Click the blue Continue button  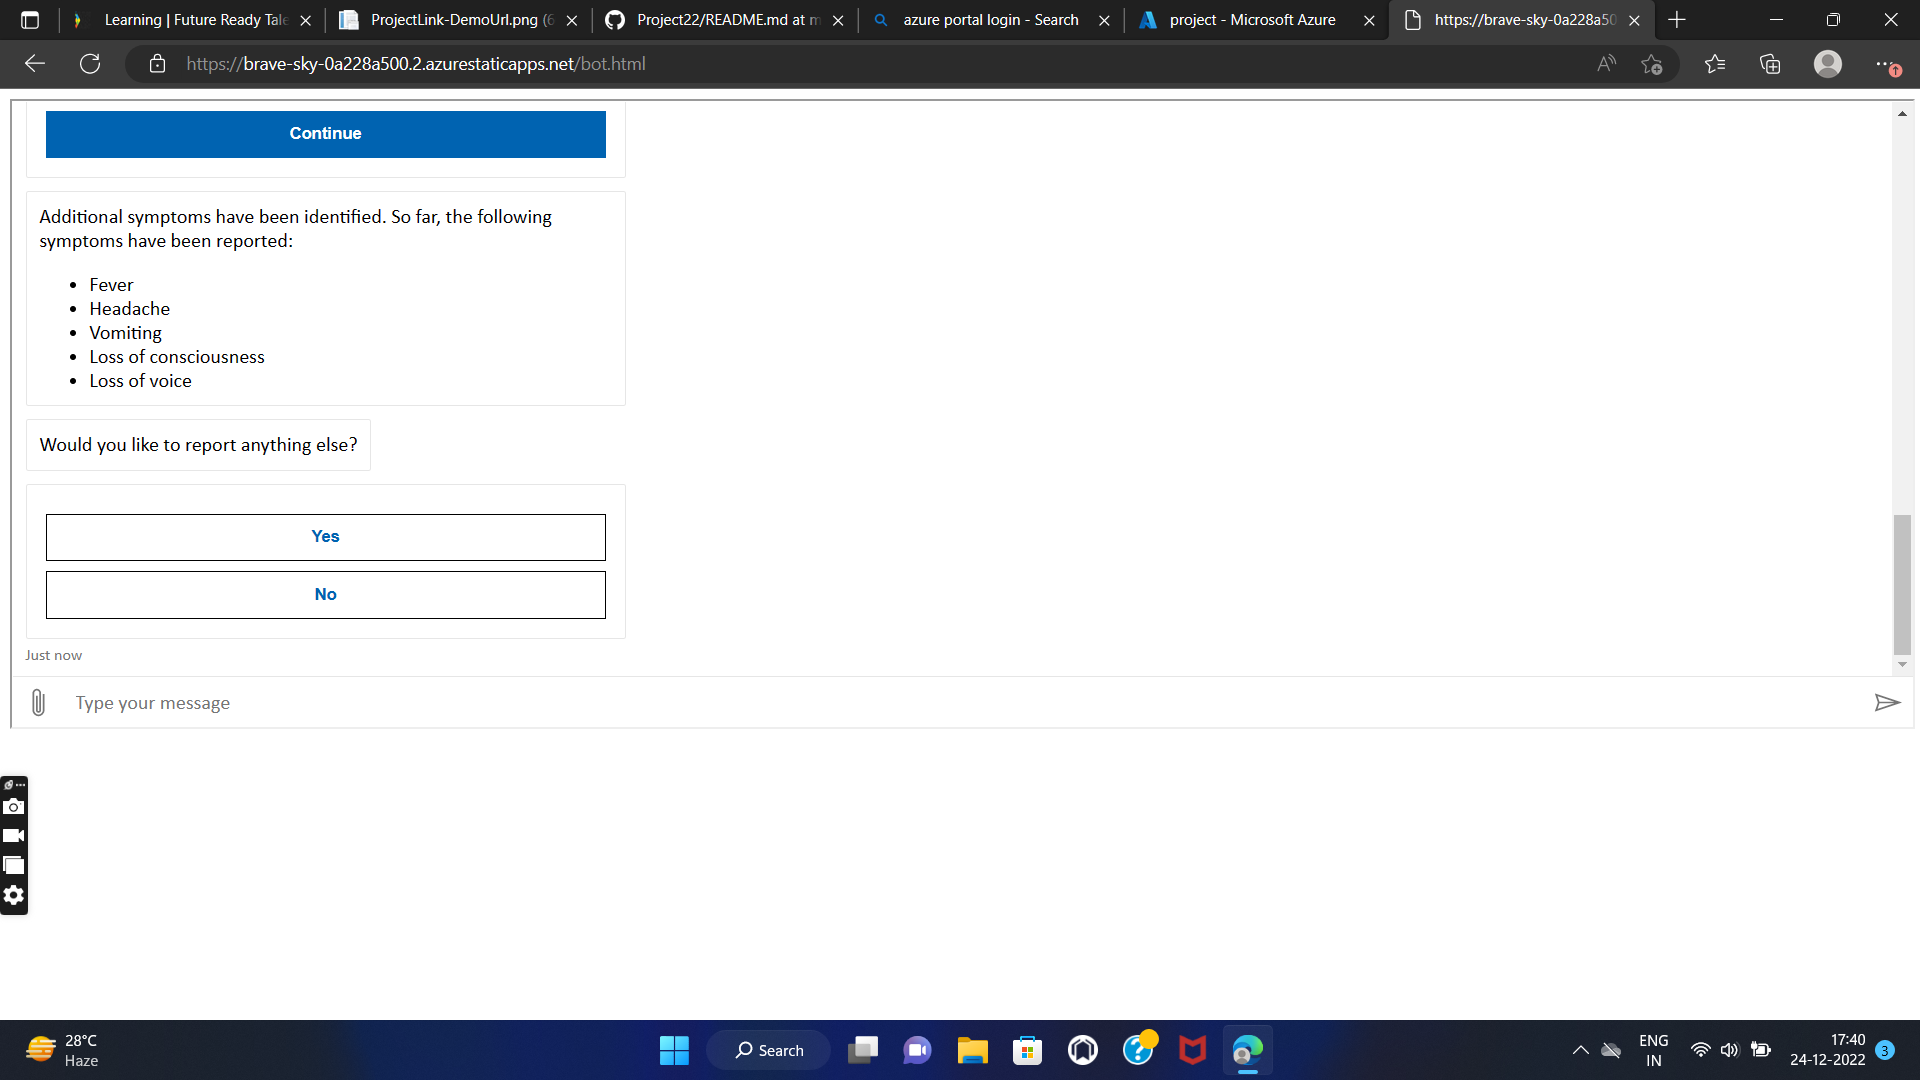click(325, 134)
